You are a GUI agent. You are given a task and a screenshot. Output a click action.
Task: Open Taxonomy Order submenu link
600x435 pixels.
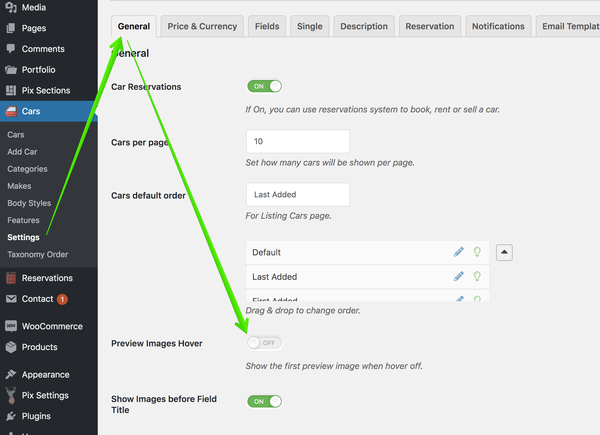(x=38, y=254)
